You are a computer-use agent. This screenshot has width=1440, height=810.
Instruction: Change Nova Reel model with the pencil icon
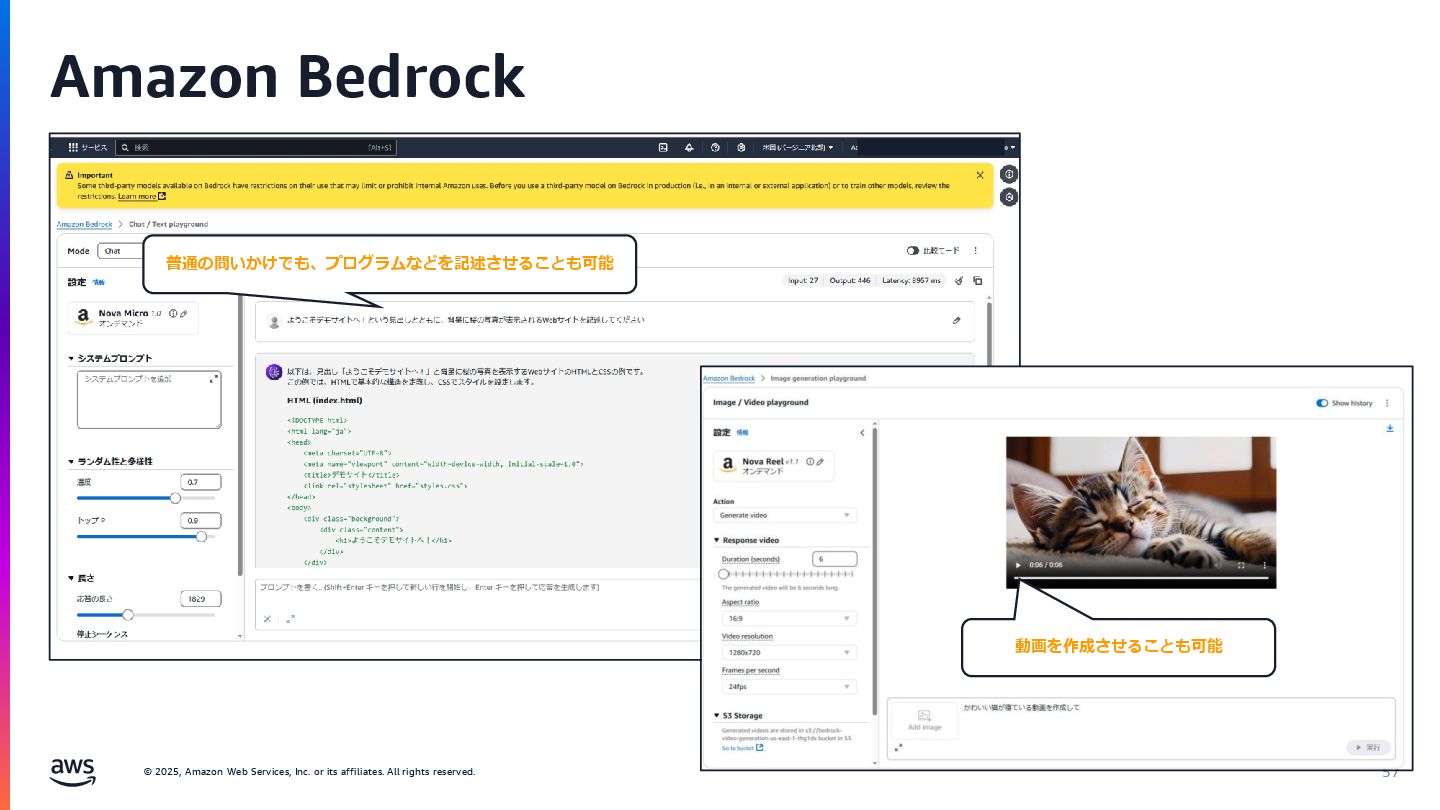point(820,461)
